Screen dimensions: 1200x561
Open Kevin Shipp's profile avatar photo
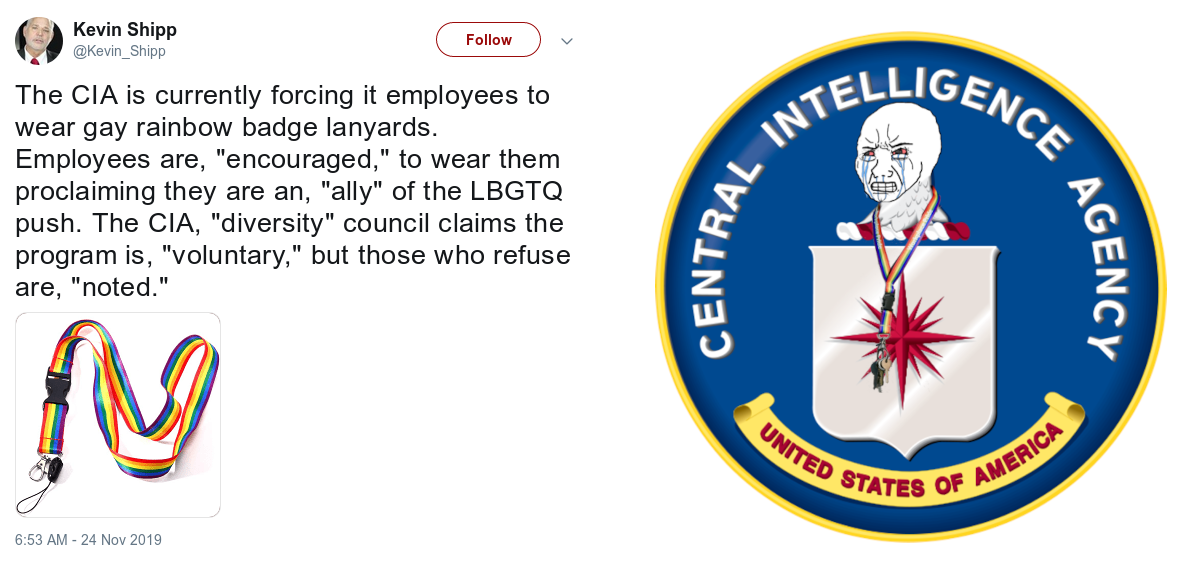pyautogui.click(x=39, y=41)
